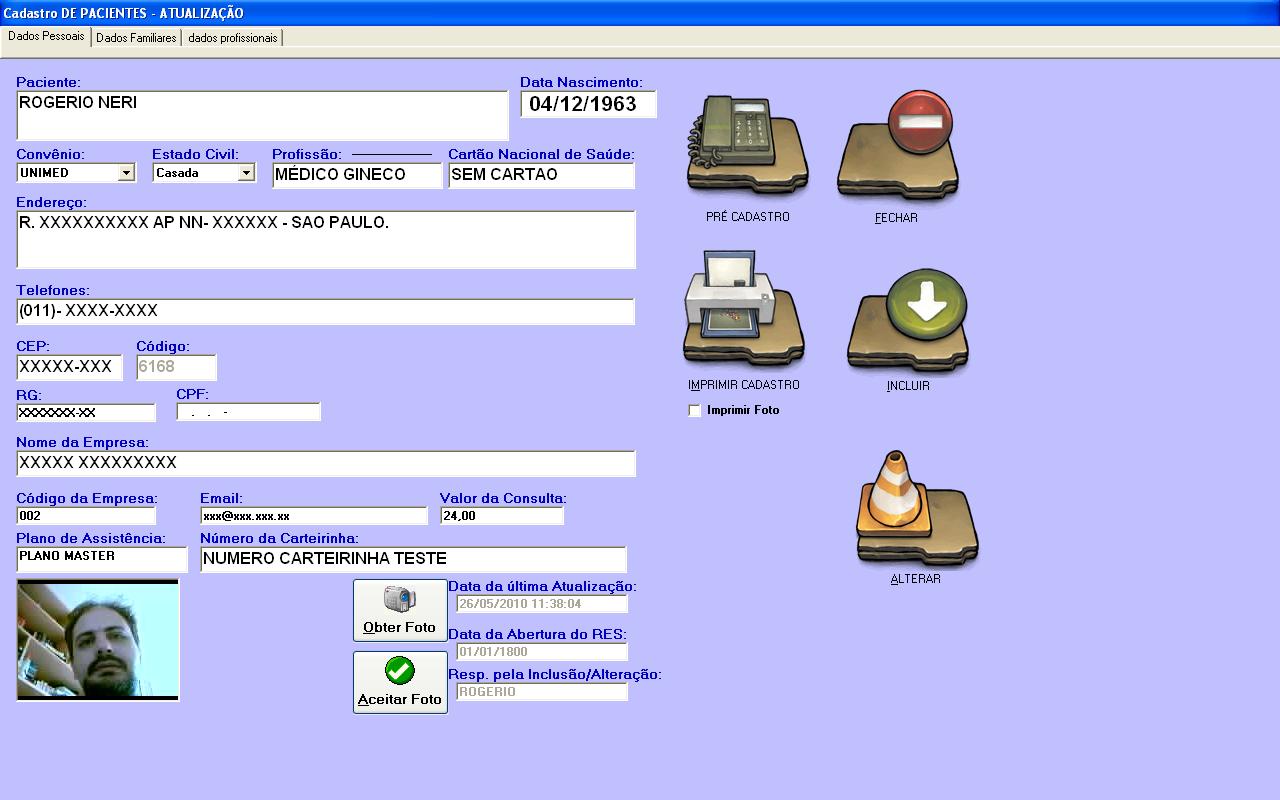Click the PRÉ CADASTRO label text

748,217
